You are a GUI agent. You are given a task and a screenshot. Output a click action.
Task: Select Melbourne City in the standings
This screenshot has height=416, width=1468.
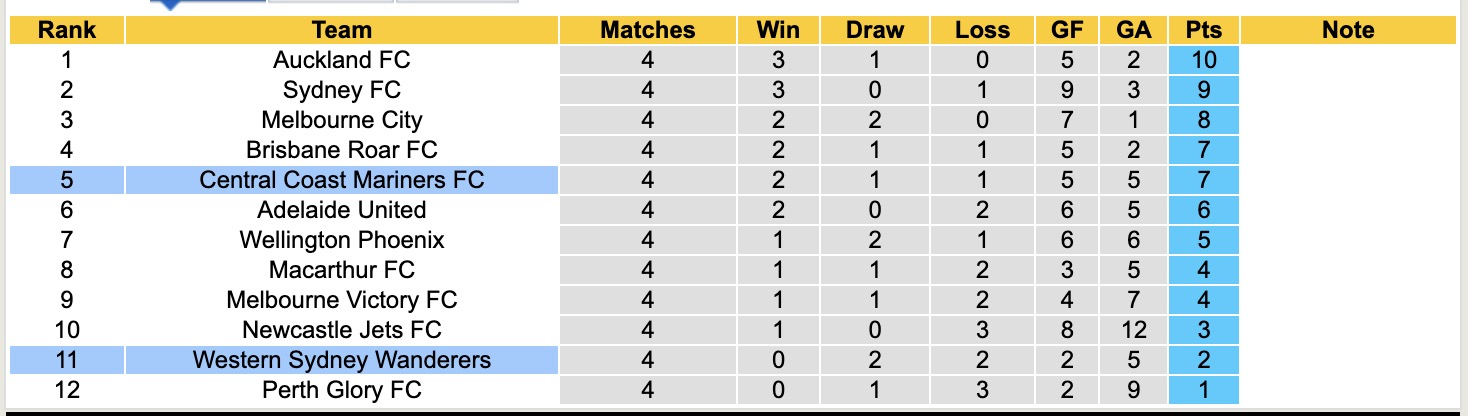(341, 120)
